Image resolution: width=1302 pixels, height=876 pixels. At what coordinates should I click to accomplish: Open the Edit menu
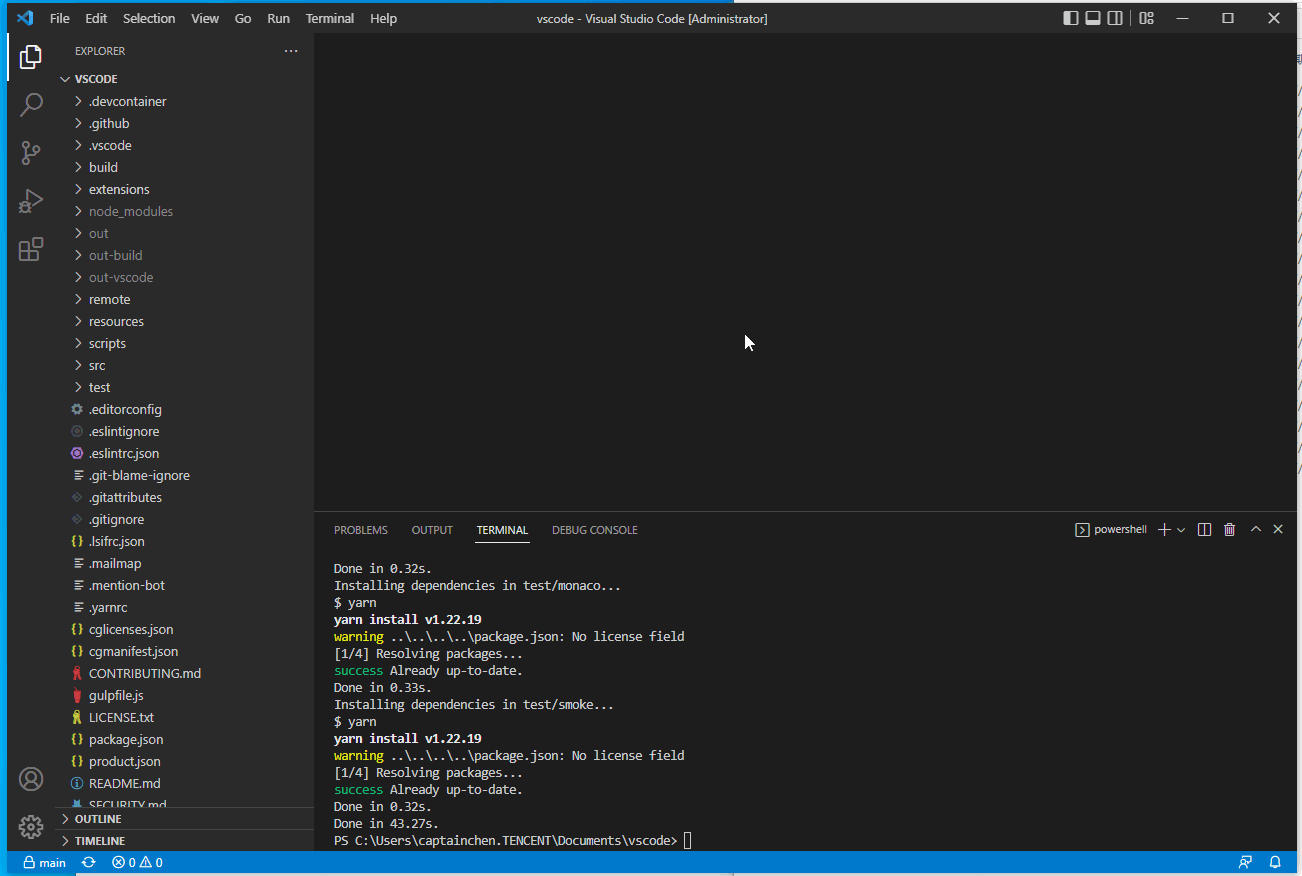coord(96,19)
